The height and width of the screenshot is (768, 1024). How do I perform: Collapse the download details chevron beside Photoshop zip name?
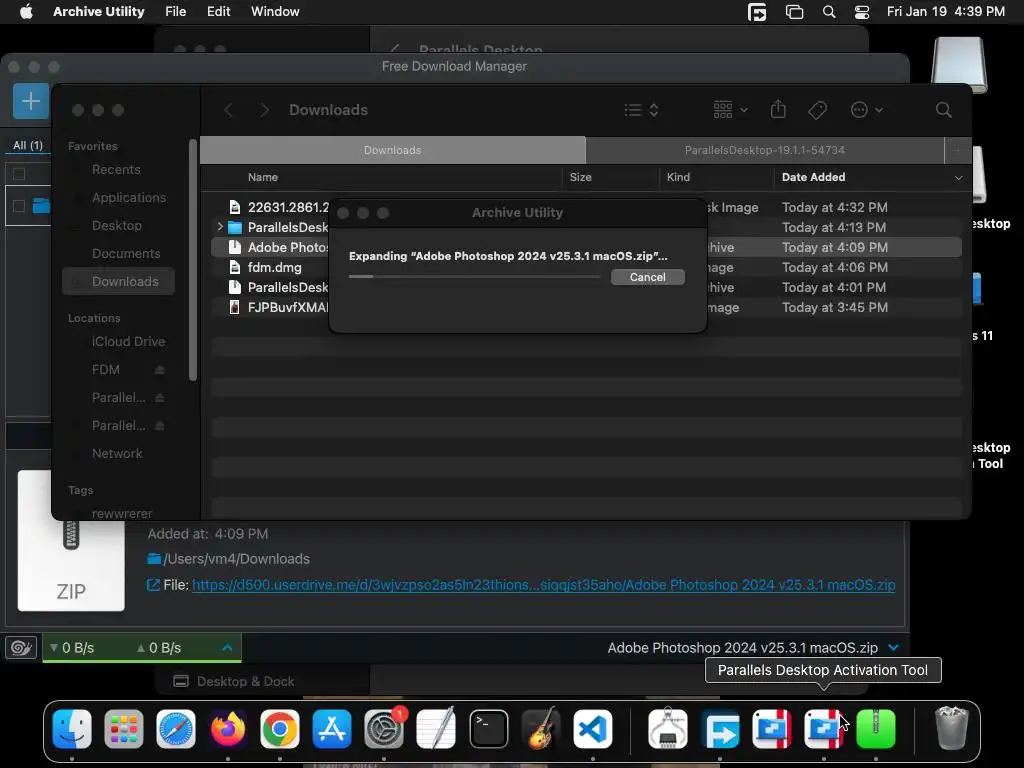click(893, 648)
